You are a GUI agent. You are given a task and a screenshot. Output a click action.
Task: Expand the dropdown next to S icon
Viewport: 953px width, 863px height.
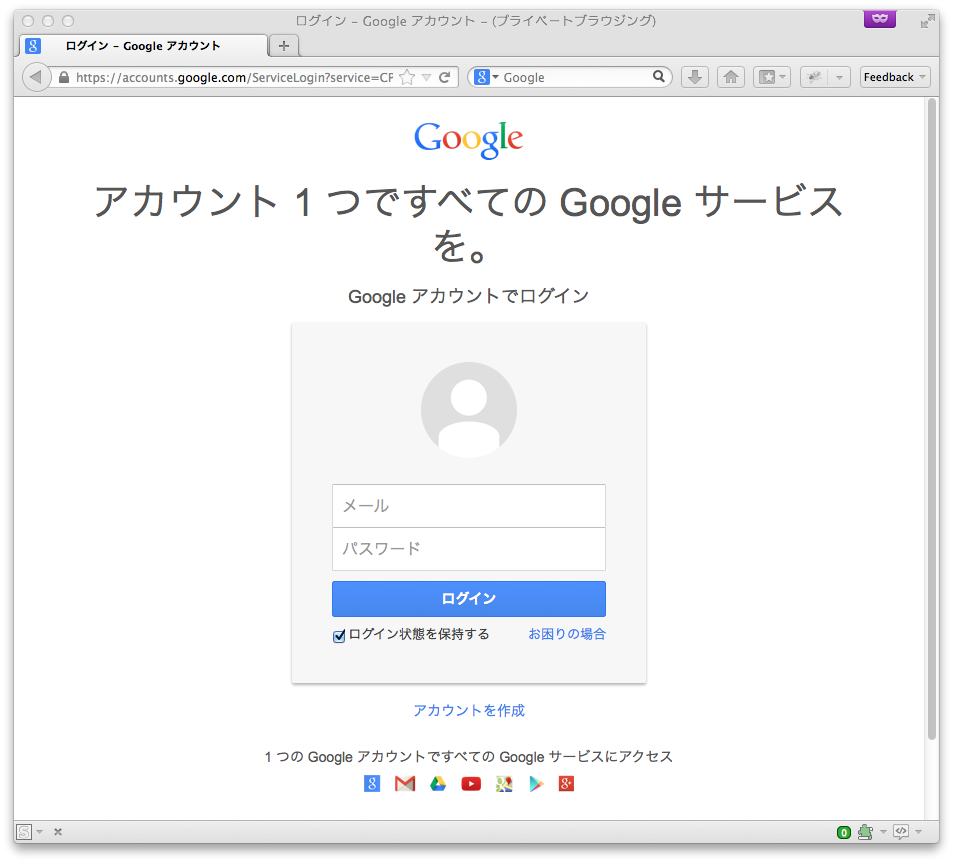pos(40,831)
